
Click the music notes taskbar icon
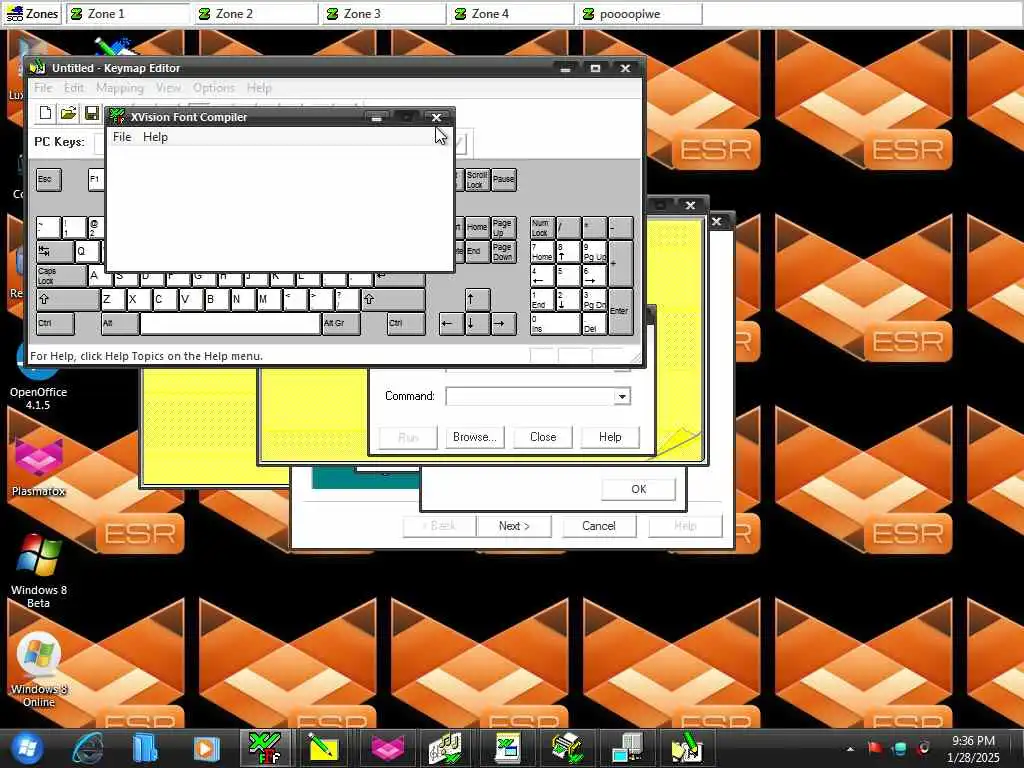click(445, 748)
